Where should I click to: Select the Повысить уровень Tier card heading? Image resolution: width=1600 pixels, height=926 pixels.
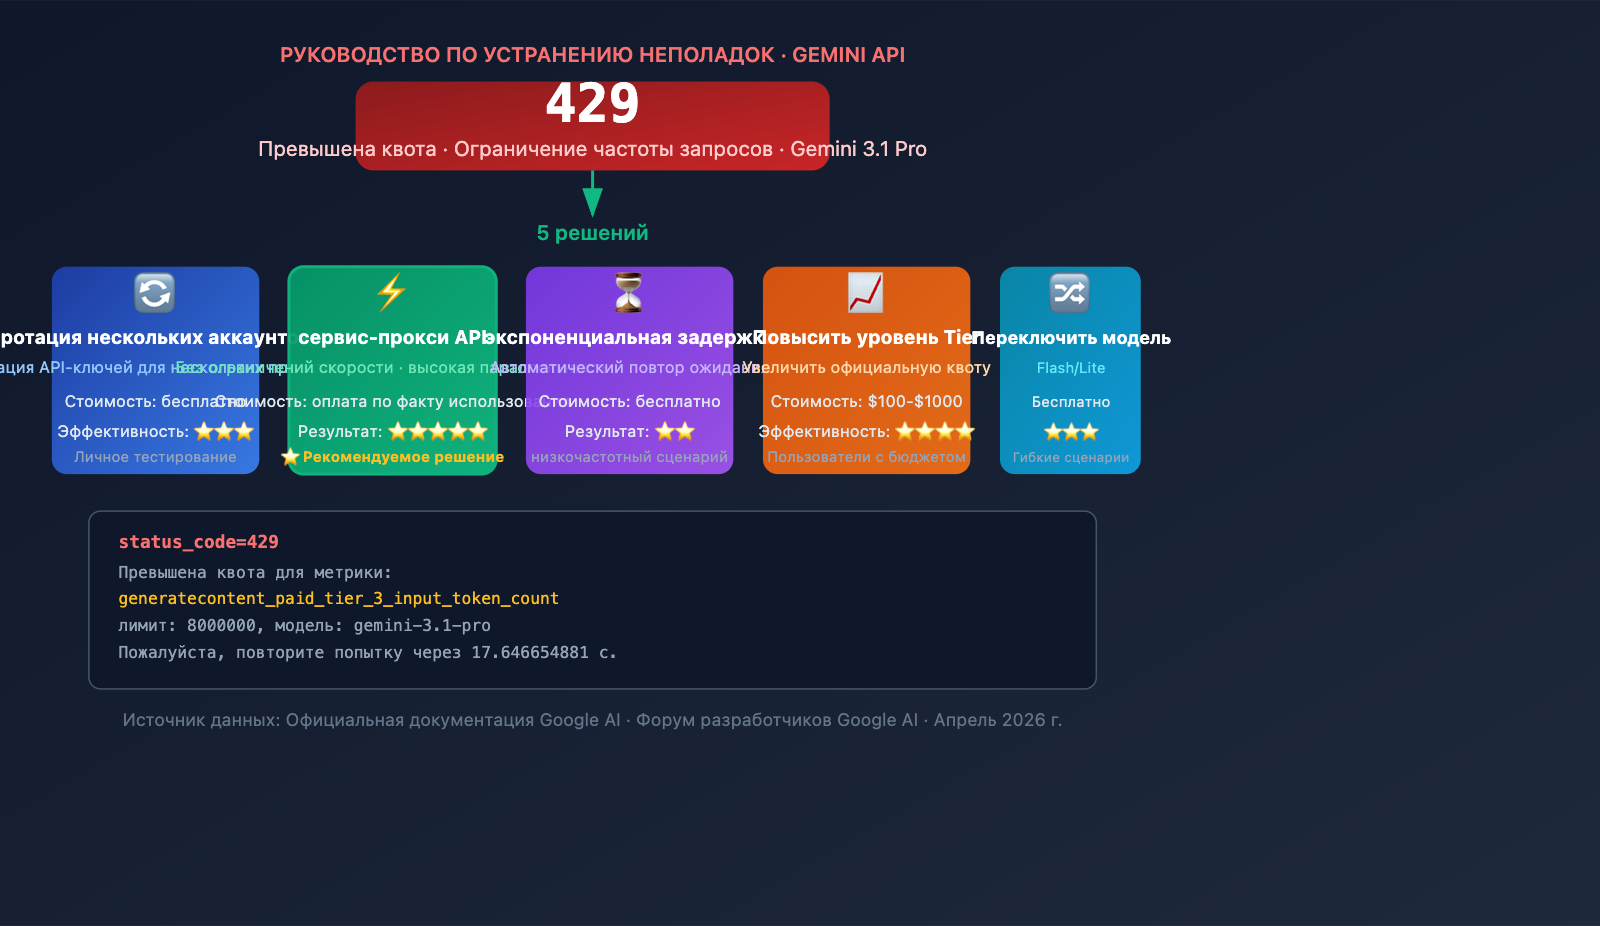pyautogui.click(x=866, y=337)
